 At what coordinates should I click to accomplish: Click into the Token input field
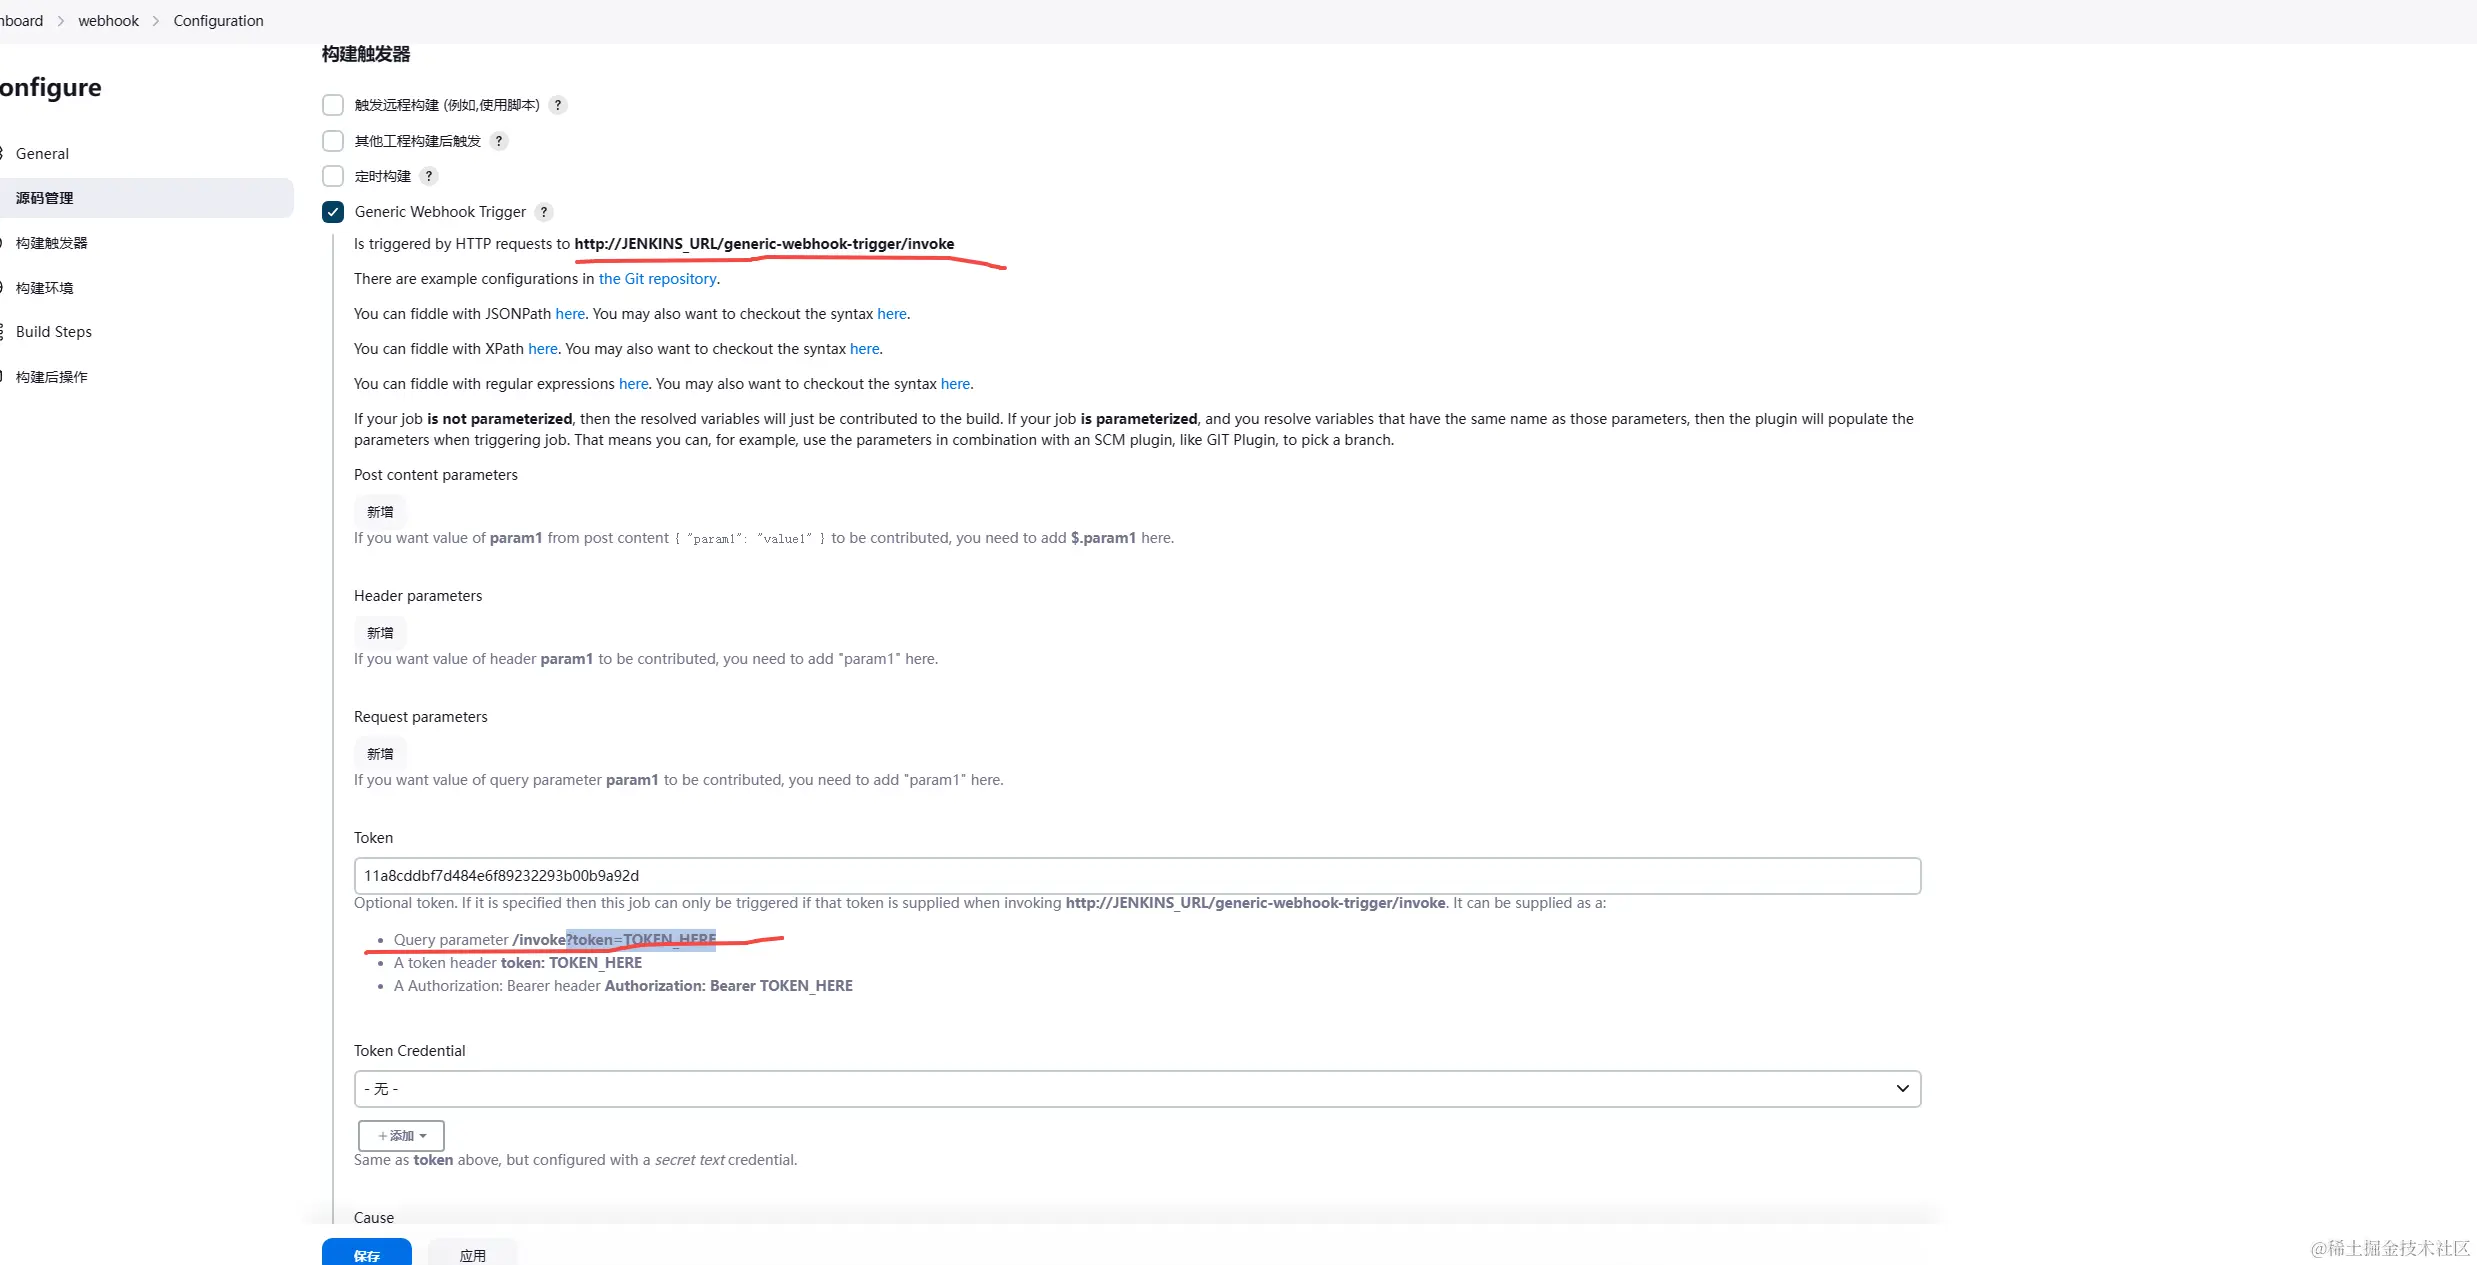(x=1137, y=876)
